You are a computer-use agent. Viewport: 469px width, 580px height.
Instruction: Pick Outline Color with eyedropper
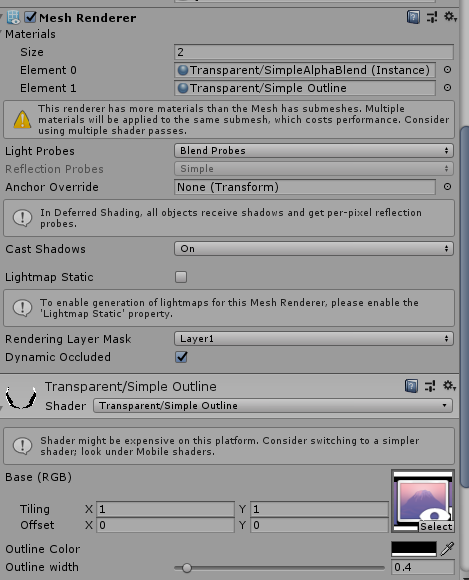(x=447, y=549)
